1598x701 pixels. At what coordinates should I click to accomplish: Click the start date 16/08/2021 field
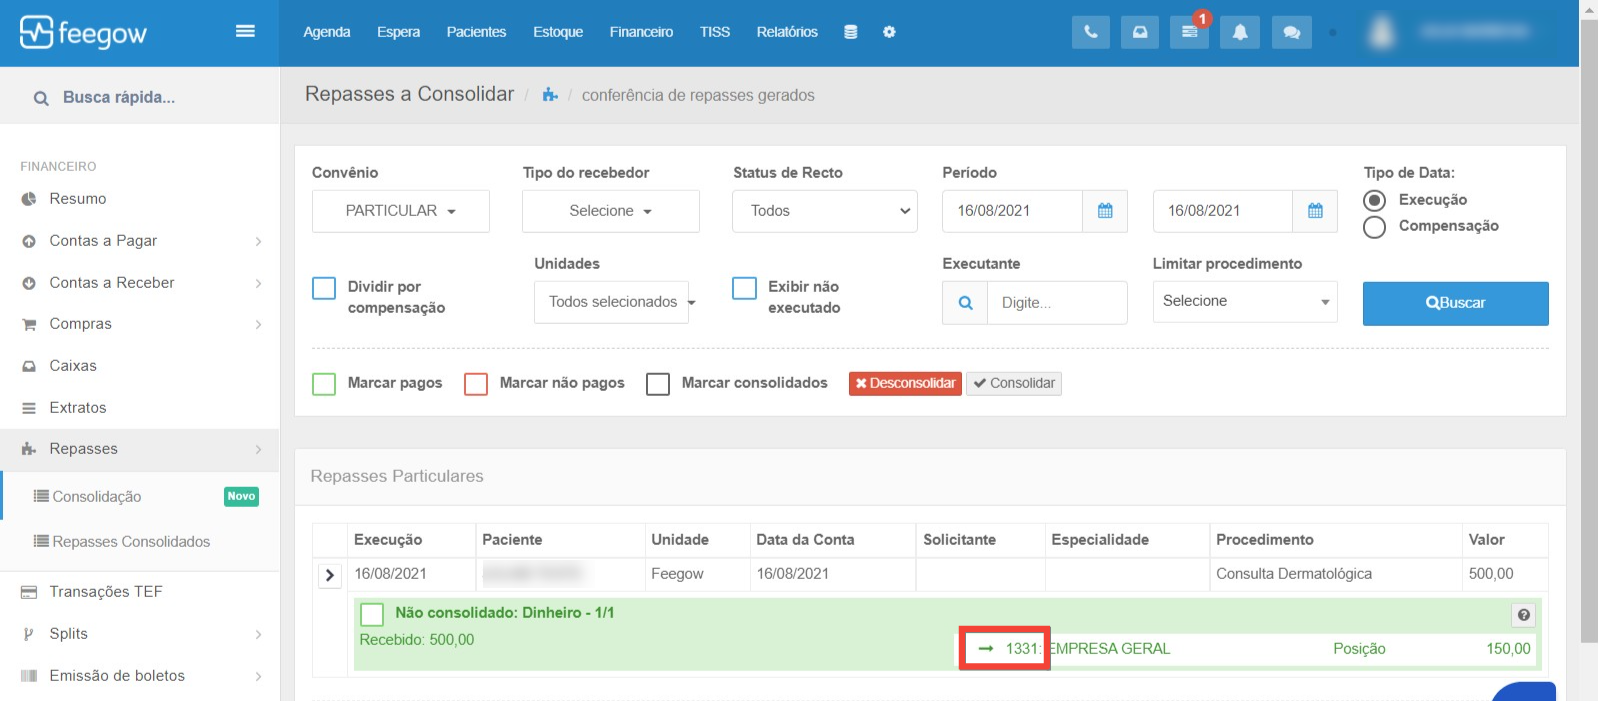point(1013,211)
